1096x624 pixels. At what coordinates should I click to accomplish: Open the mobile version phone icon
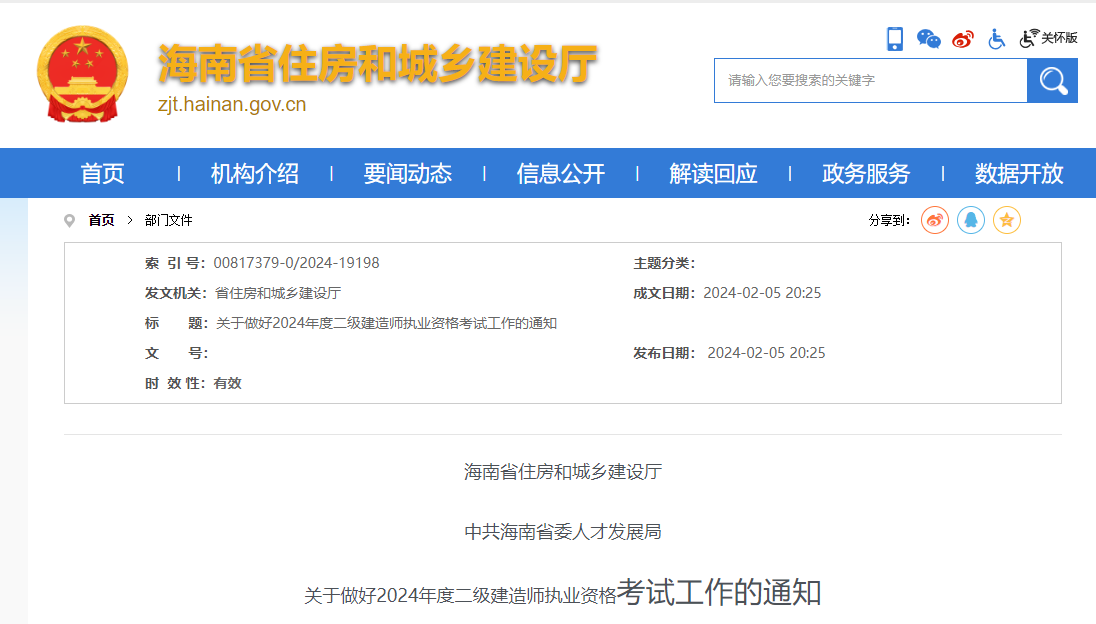click(895, 39)
